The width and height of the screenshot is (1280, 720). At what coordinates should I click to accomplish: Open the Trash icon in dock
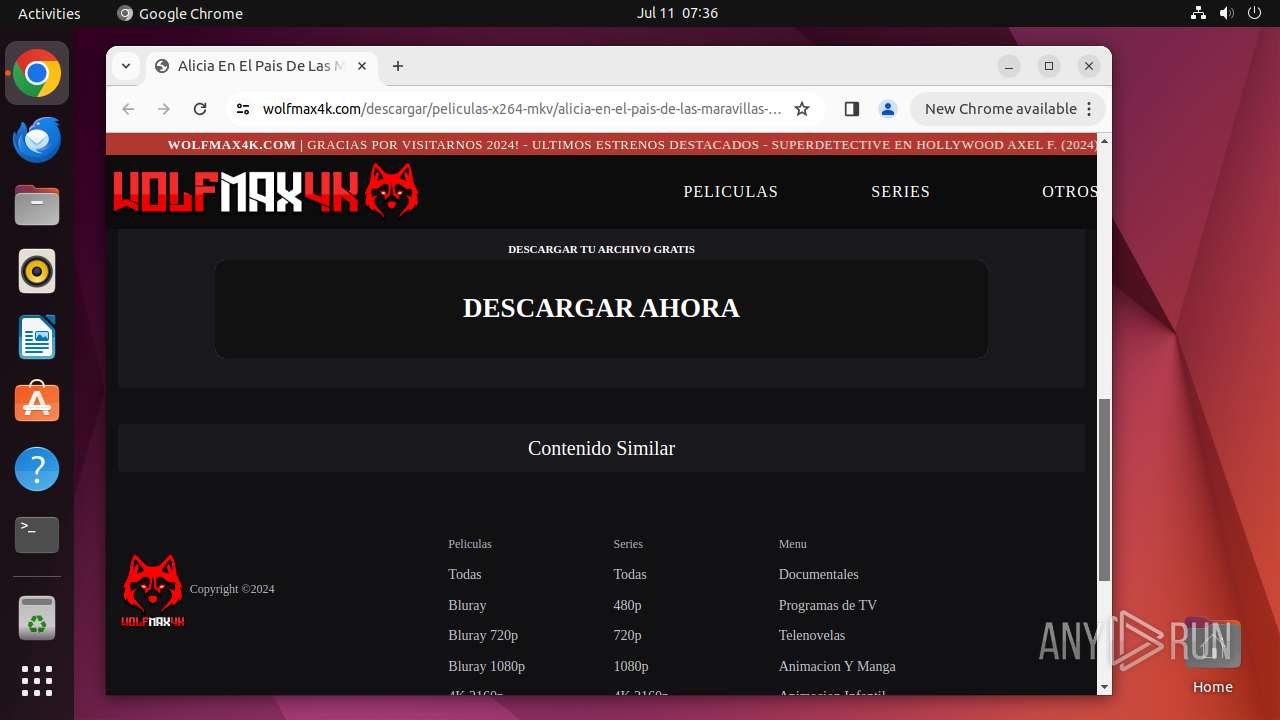click(x=37, y=619)
